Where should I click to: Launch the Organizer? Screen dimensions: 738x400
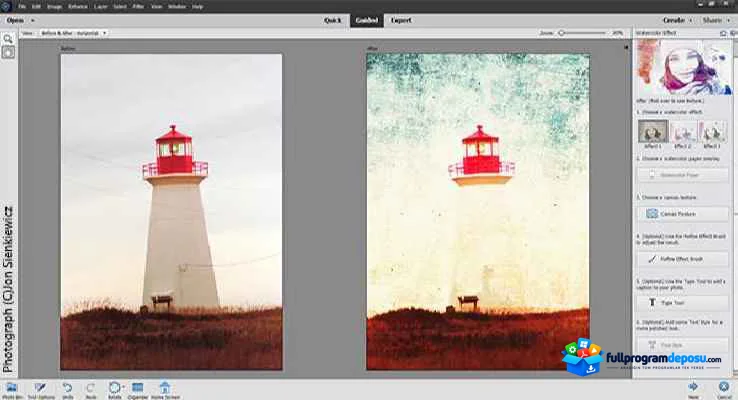pos(137,390)
